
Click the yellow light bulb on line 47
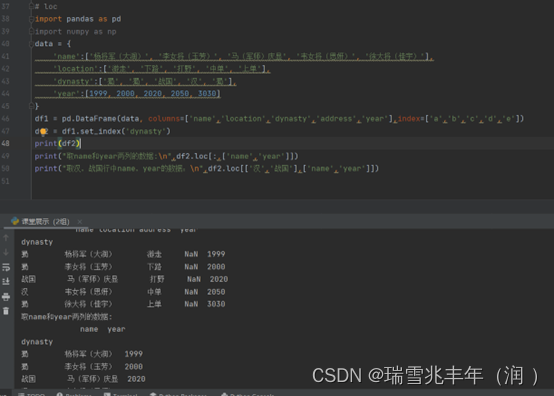[43, 132]
